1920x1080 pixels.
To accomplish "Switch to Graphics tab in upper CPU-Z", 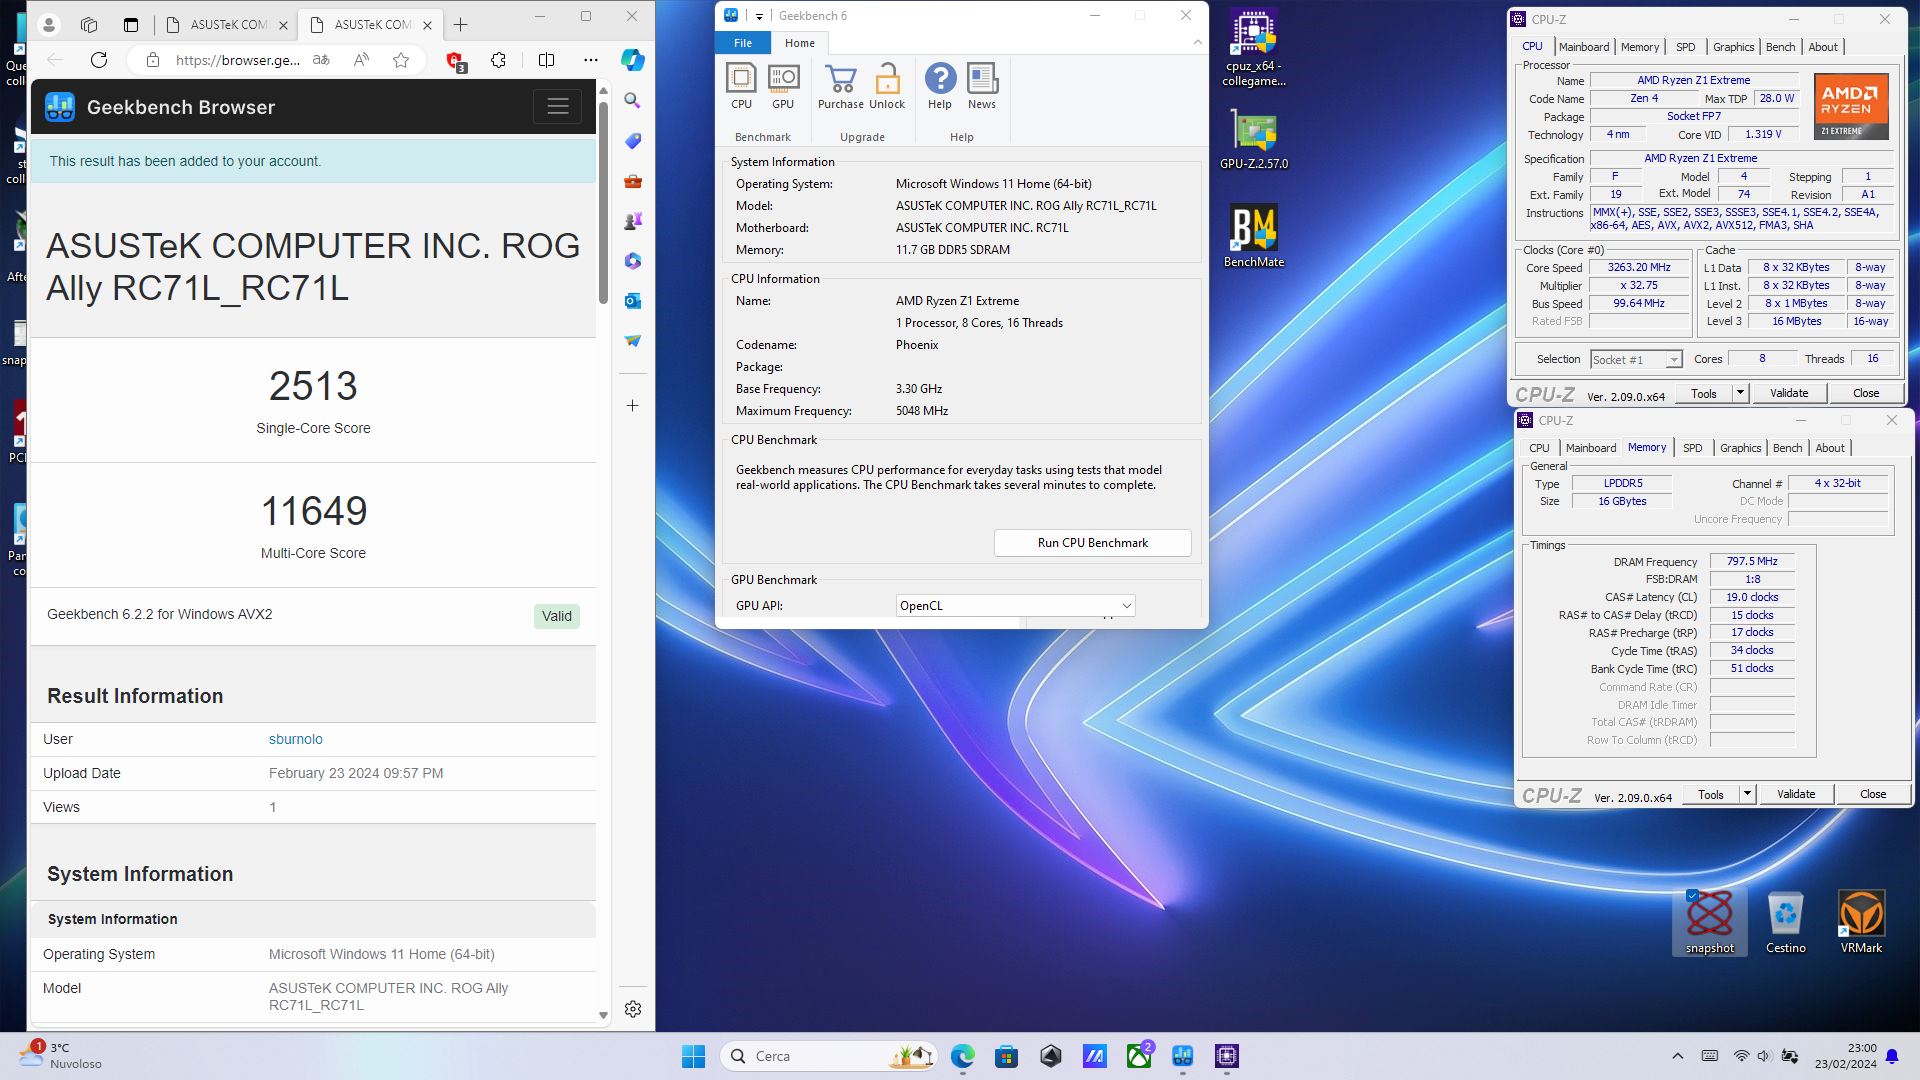I will click(1733, 47).
